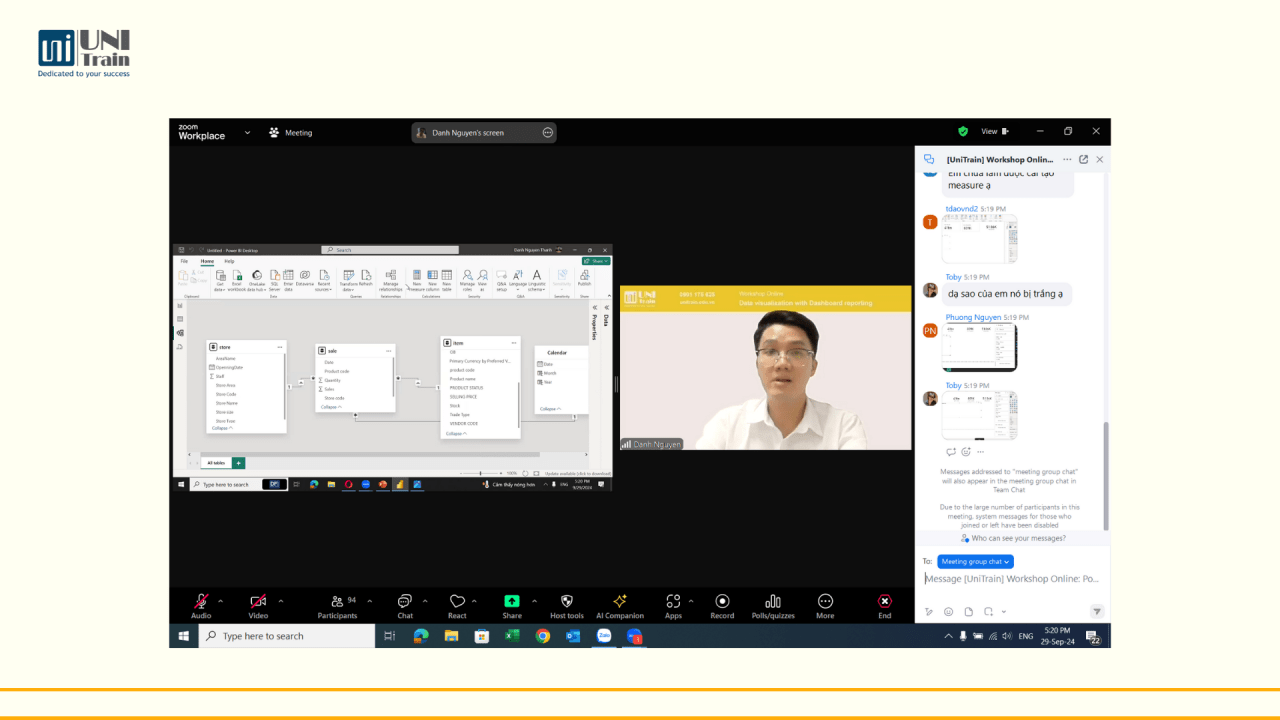Expand the arrow beside Chat

(x=425, y=601)
